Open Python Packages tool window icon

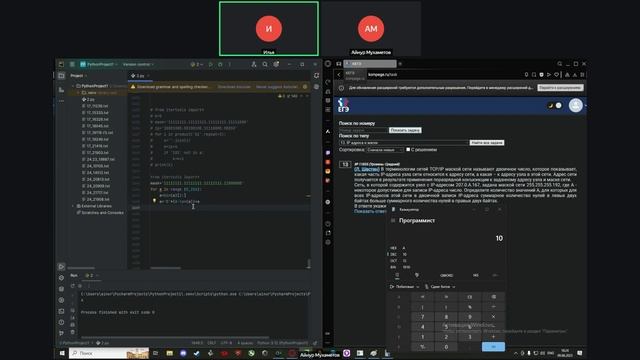coord(61,289)
